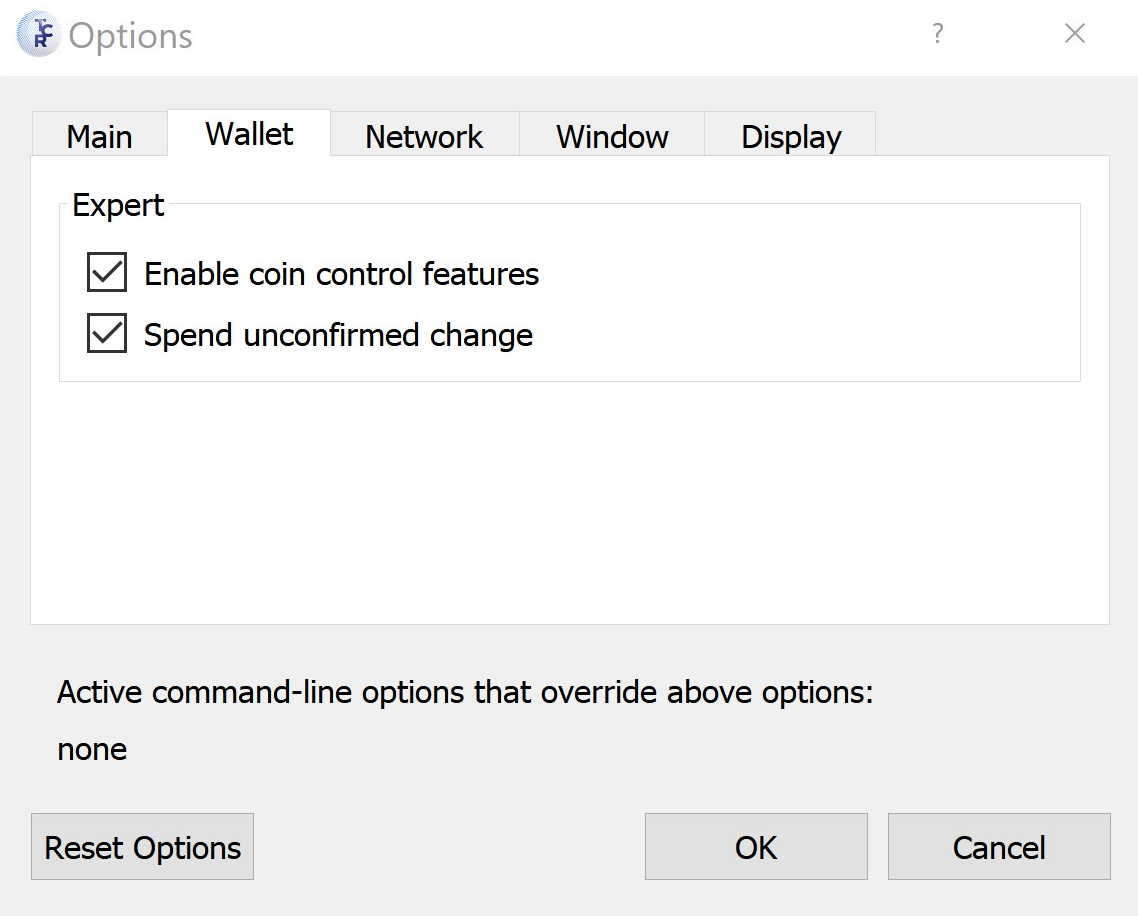
Task: Select the Wallet tab
Action: (x=249, y=134)
